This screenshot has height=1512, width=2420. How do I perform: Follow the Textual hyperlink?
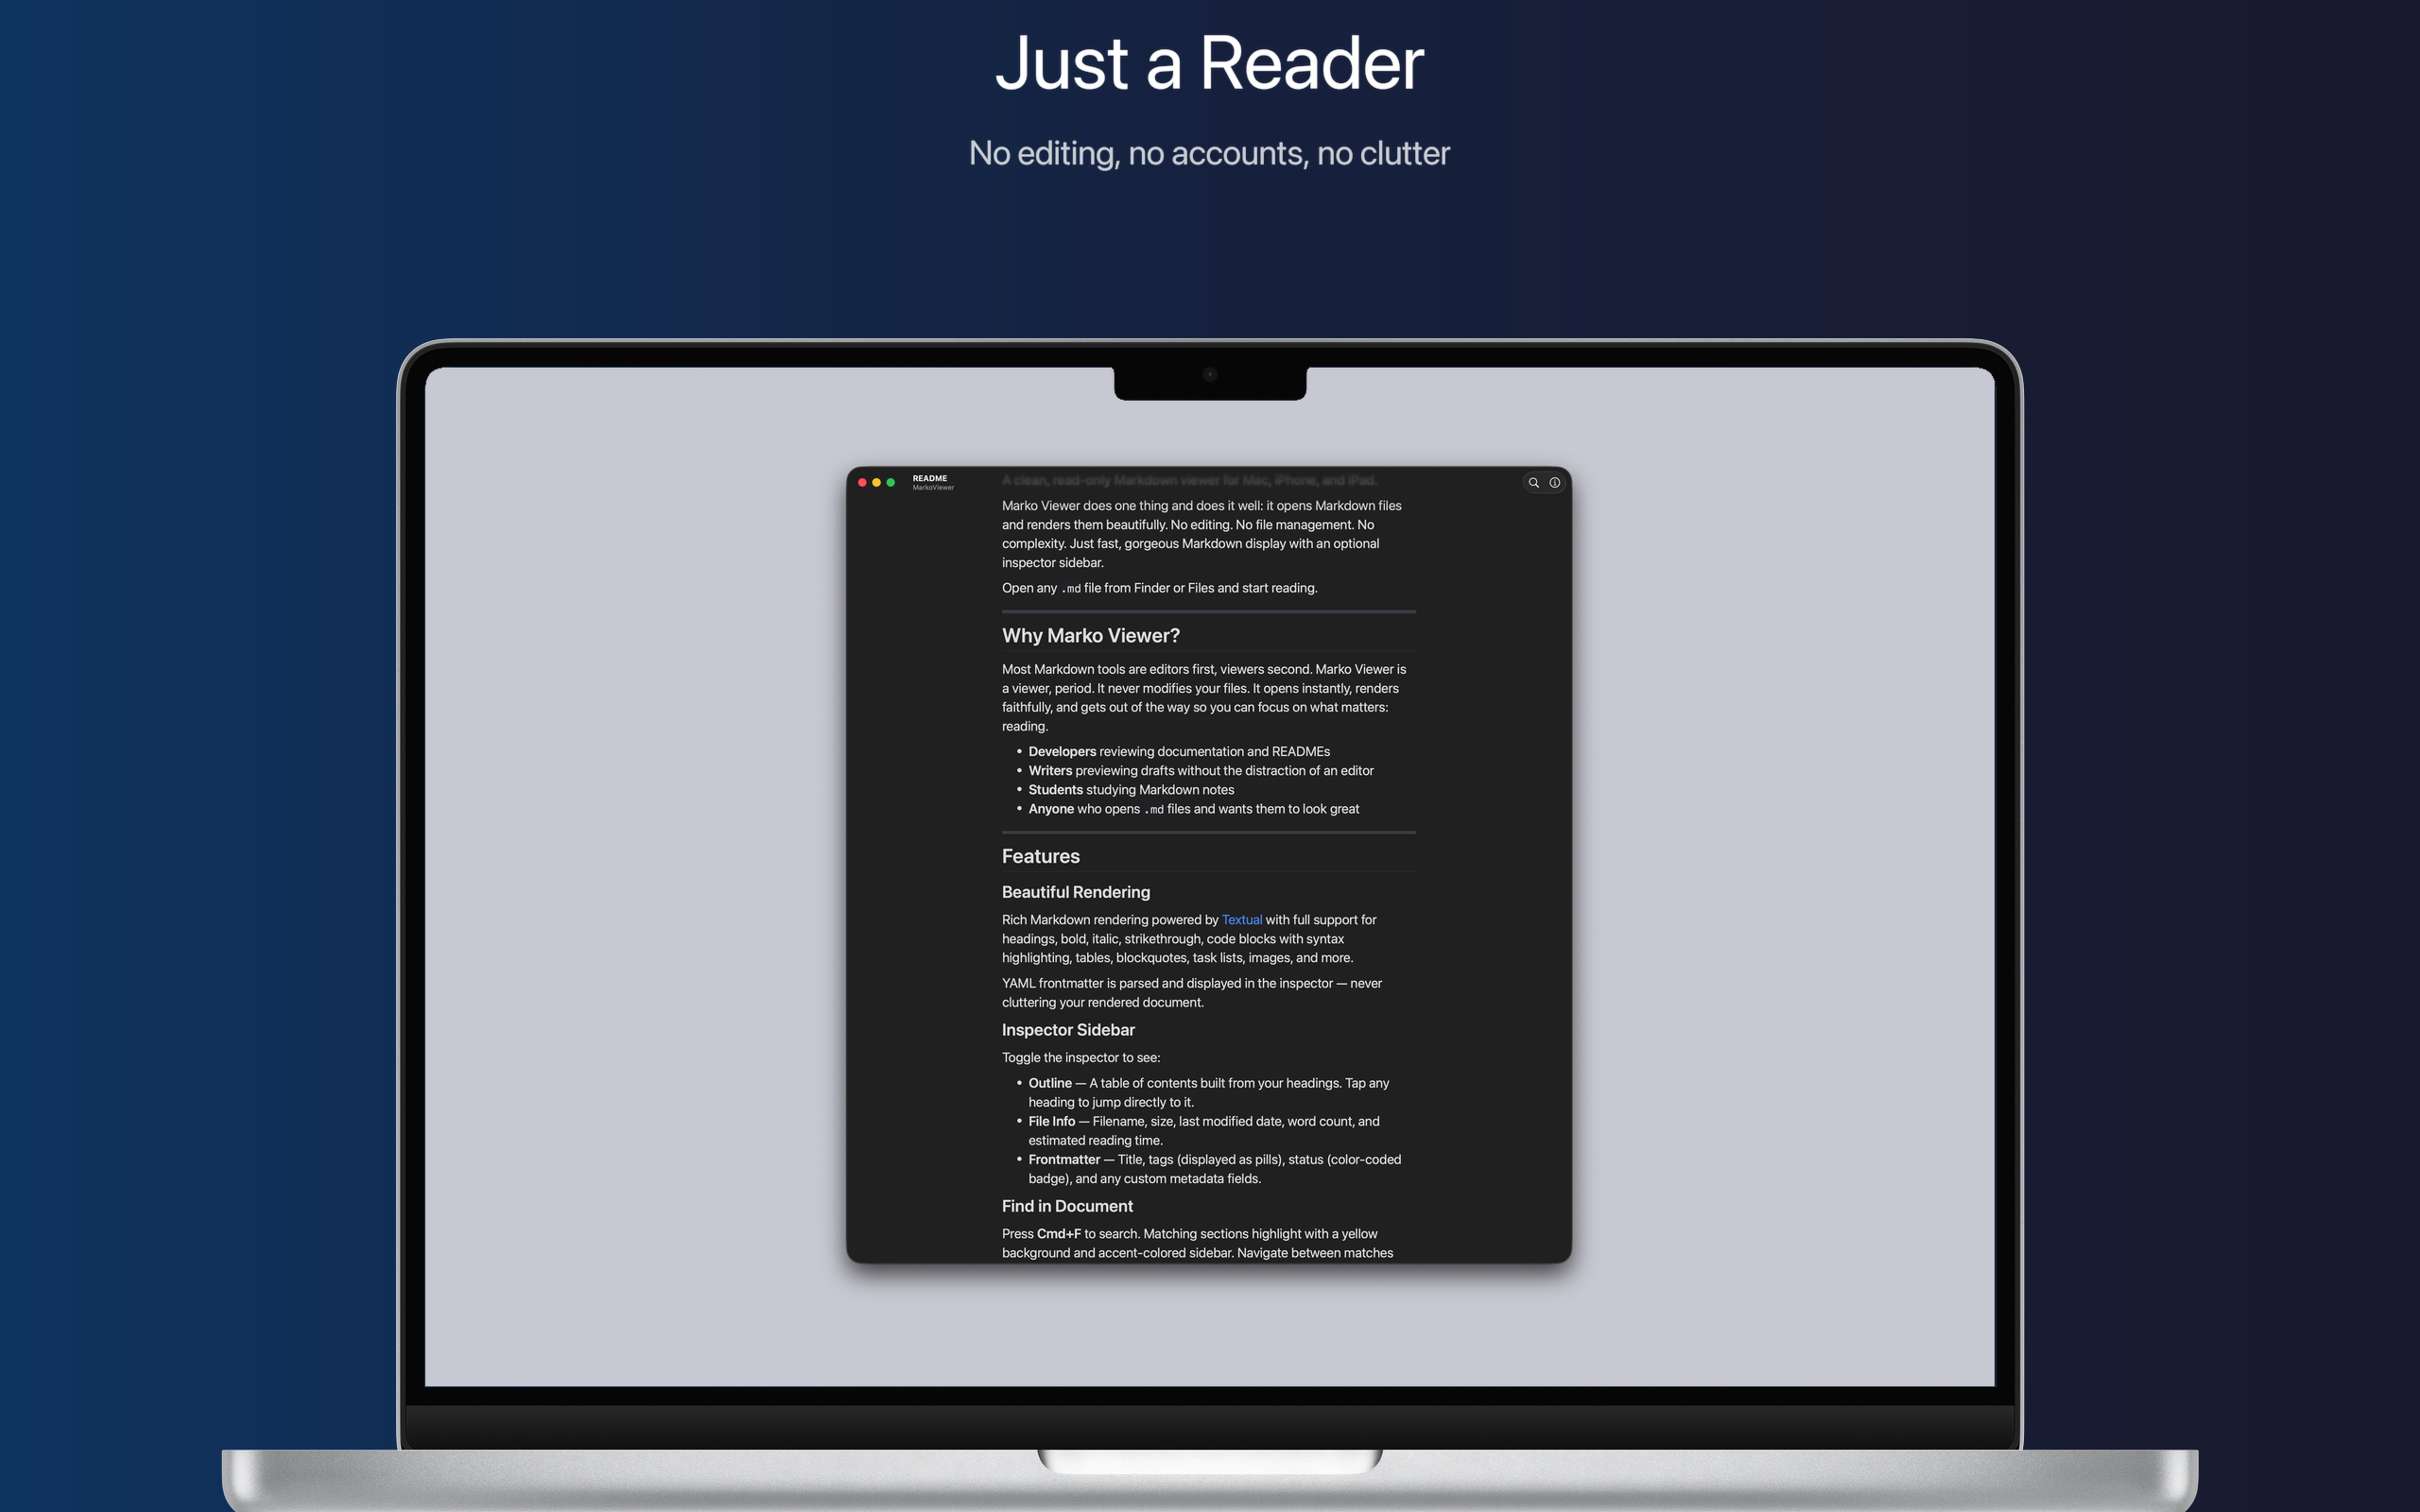point(1241,920)
